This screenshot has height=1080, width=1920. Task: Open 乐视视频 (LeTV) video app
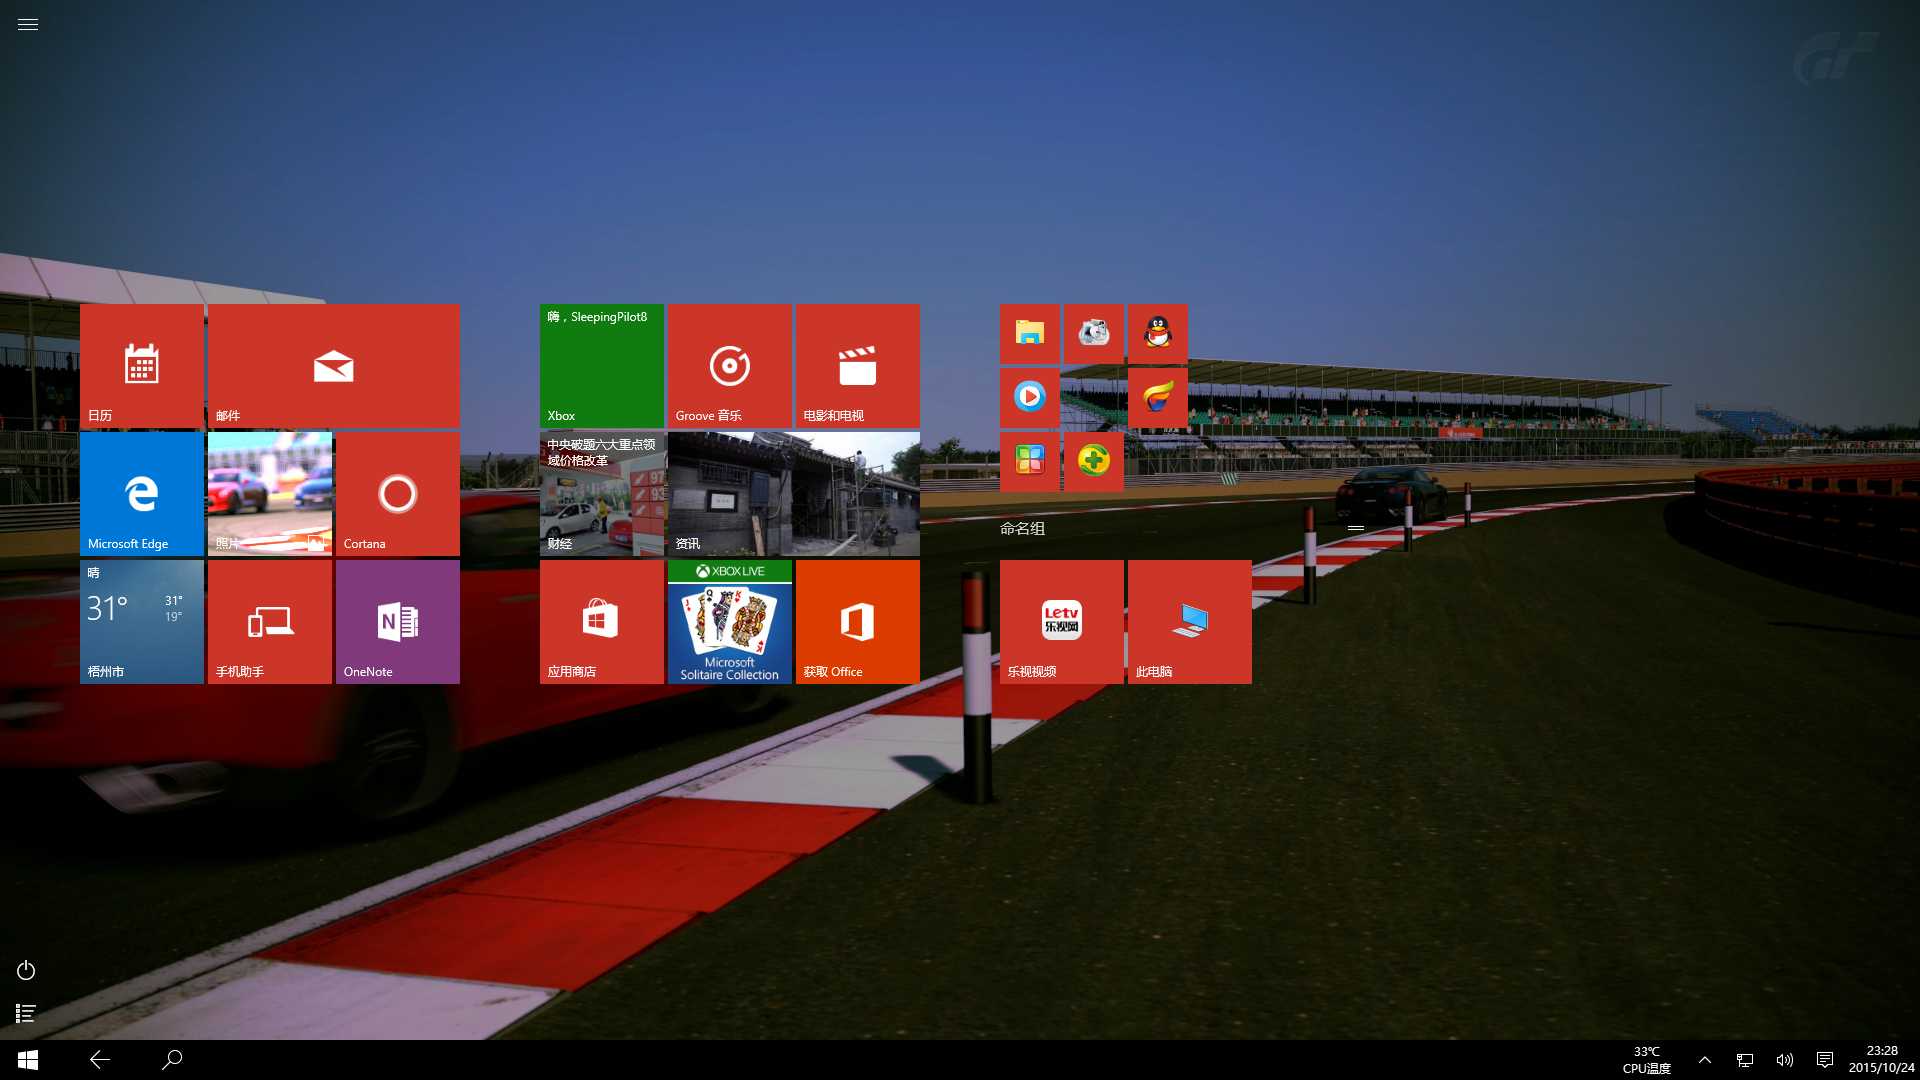1062,620
